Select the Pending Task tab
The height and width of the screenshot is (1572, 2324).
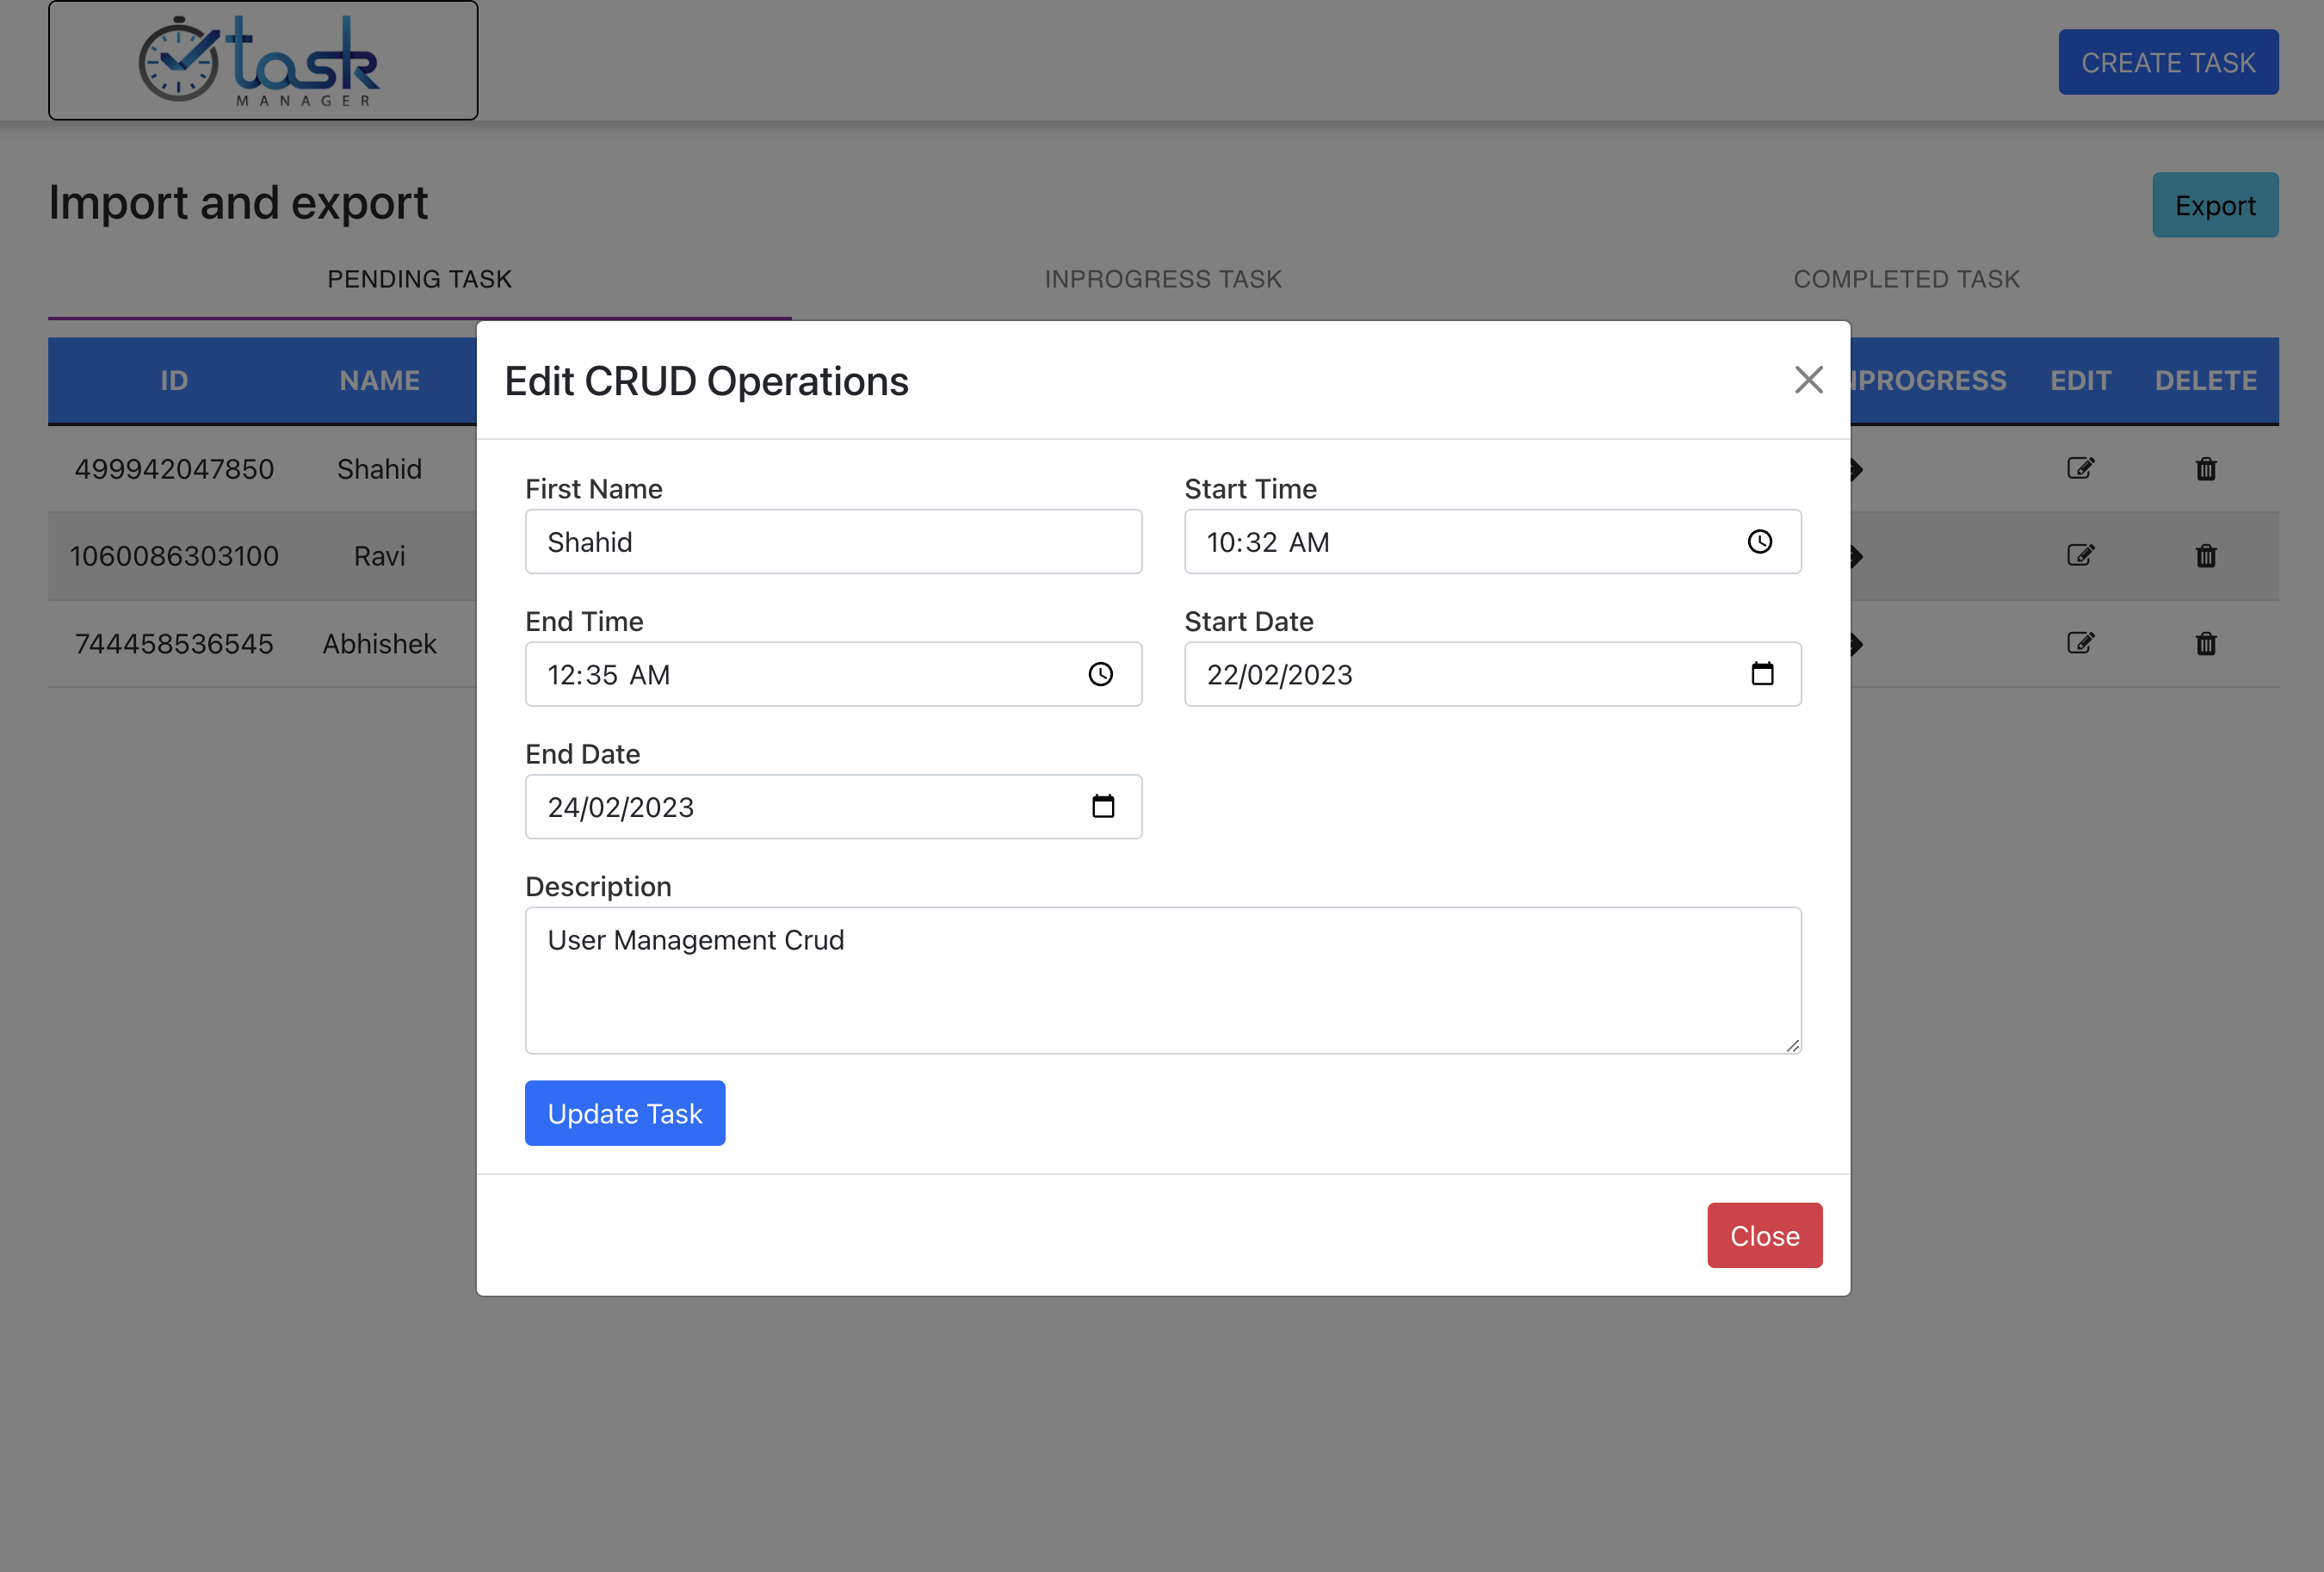click(419, 279)
